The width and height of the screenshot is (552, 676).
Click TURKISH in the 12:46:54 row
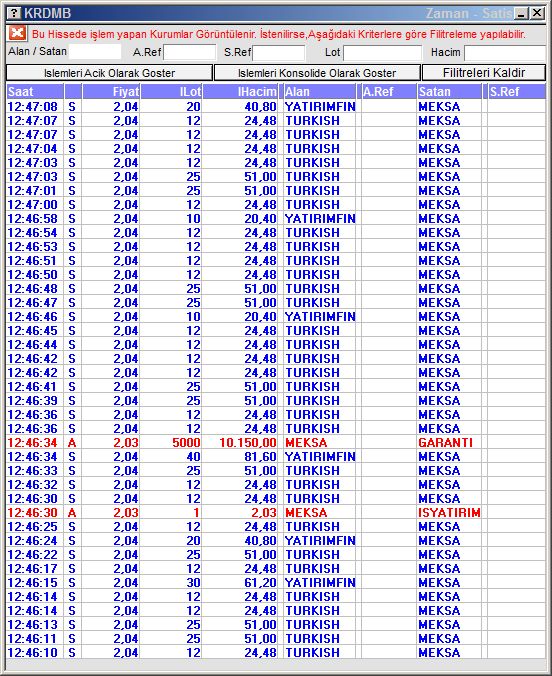[x=312, y=232]
